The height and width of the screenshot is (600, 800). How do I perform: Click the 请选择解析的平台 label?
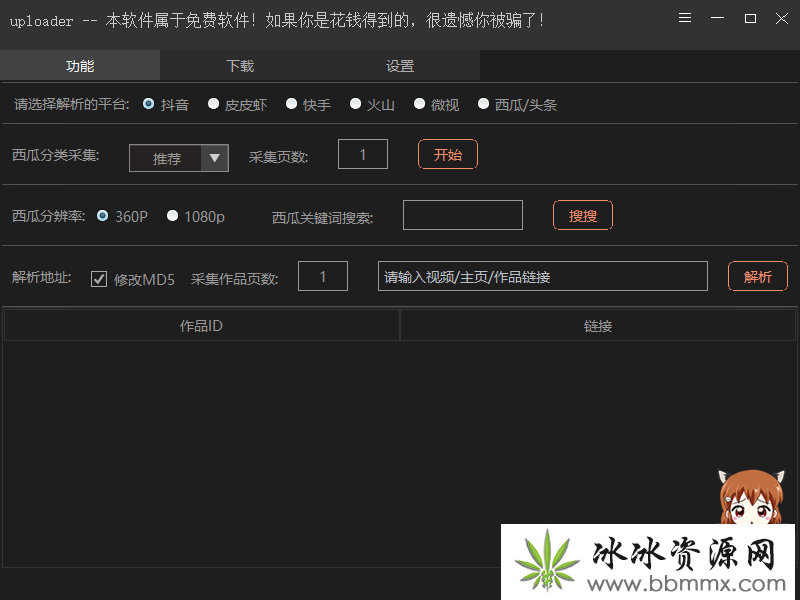click(71, 105)
